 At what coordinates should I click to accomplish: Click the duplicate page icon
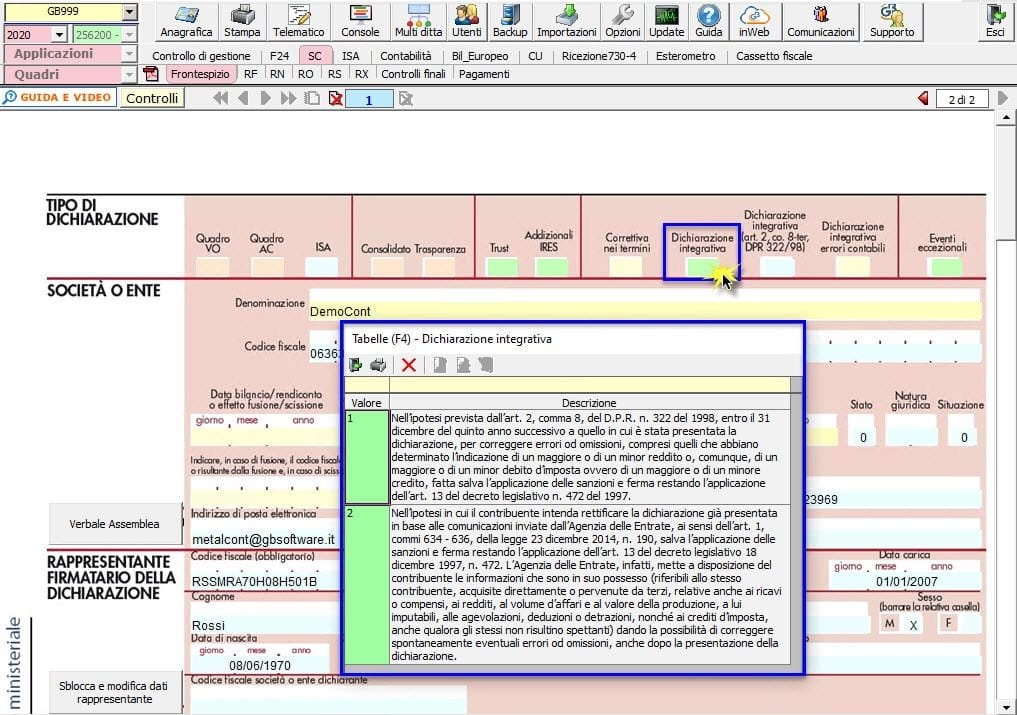tap(312, 99)
